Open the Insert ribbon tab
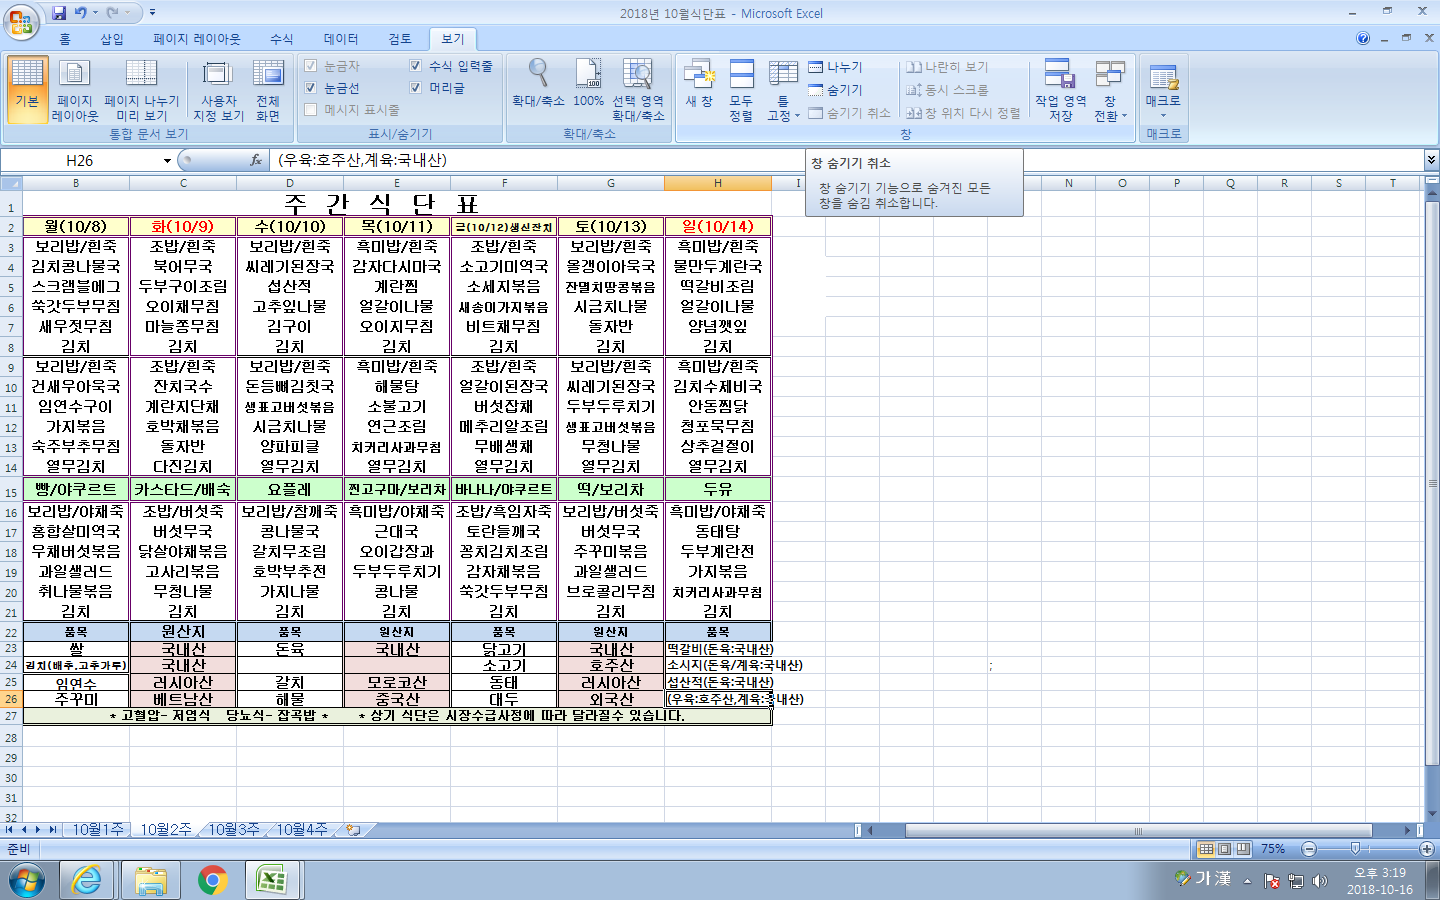Screen dimensions: 1440x900 [111, 39]
